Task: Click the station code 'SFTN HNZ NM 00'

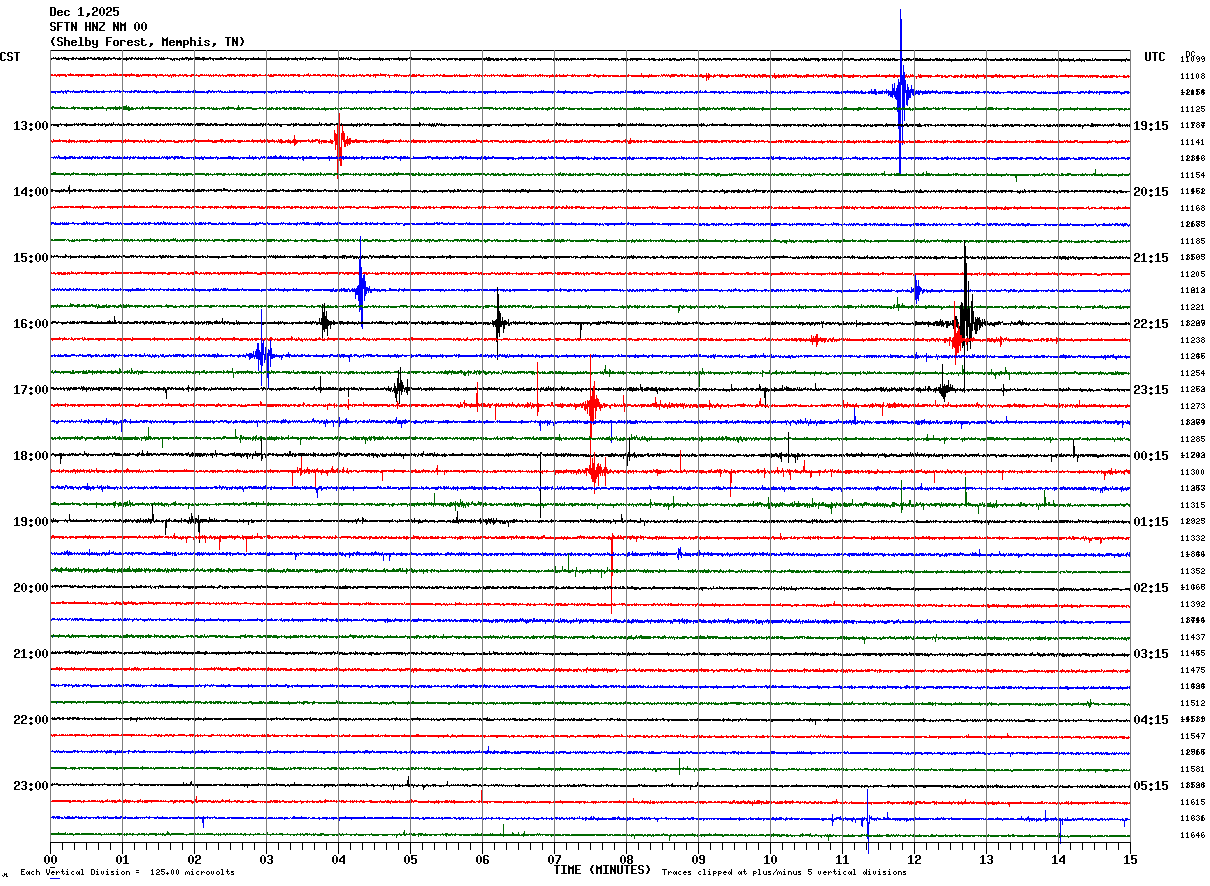Action: [x=98, y=27]
